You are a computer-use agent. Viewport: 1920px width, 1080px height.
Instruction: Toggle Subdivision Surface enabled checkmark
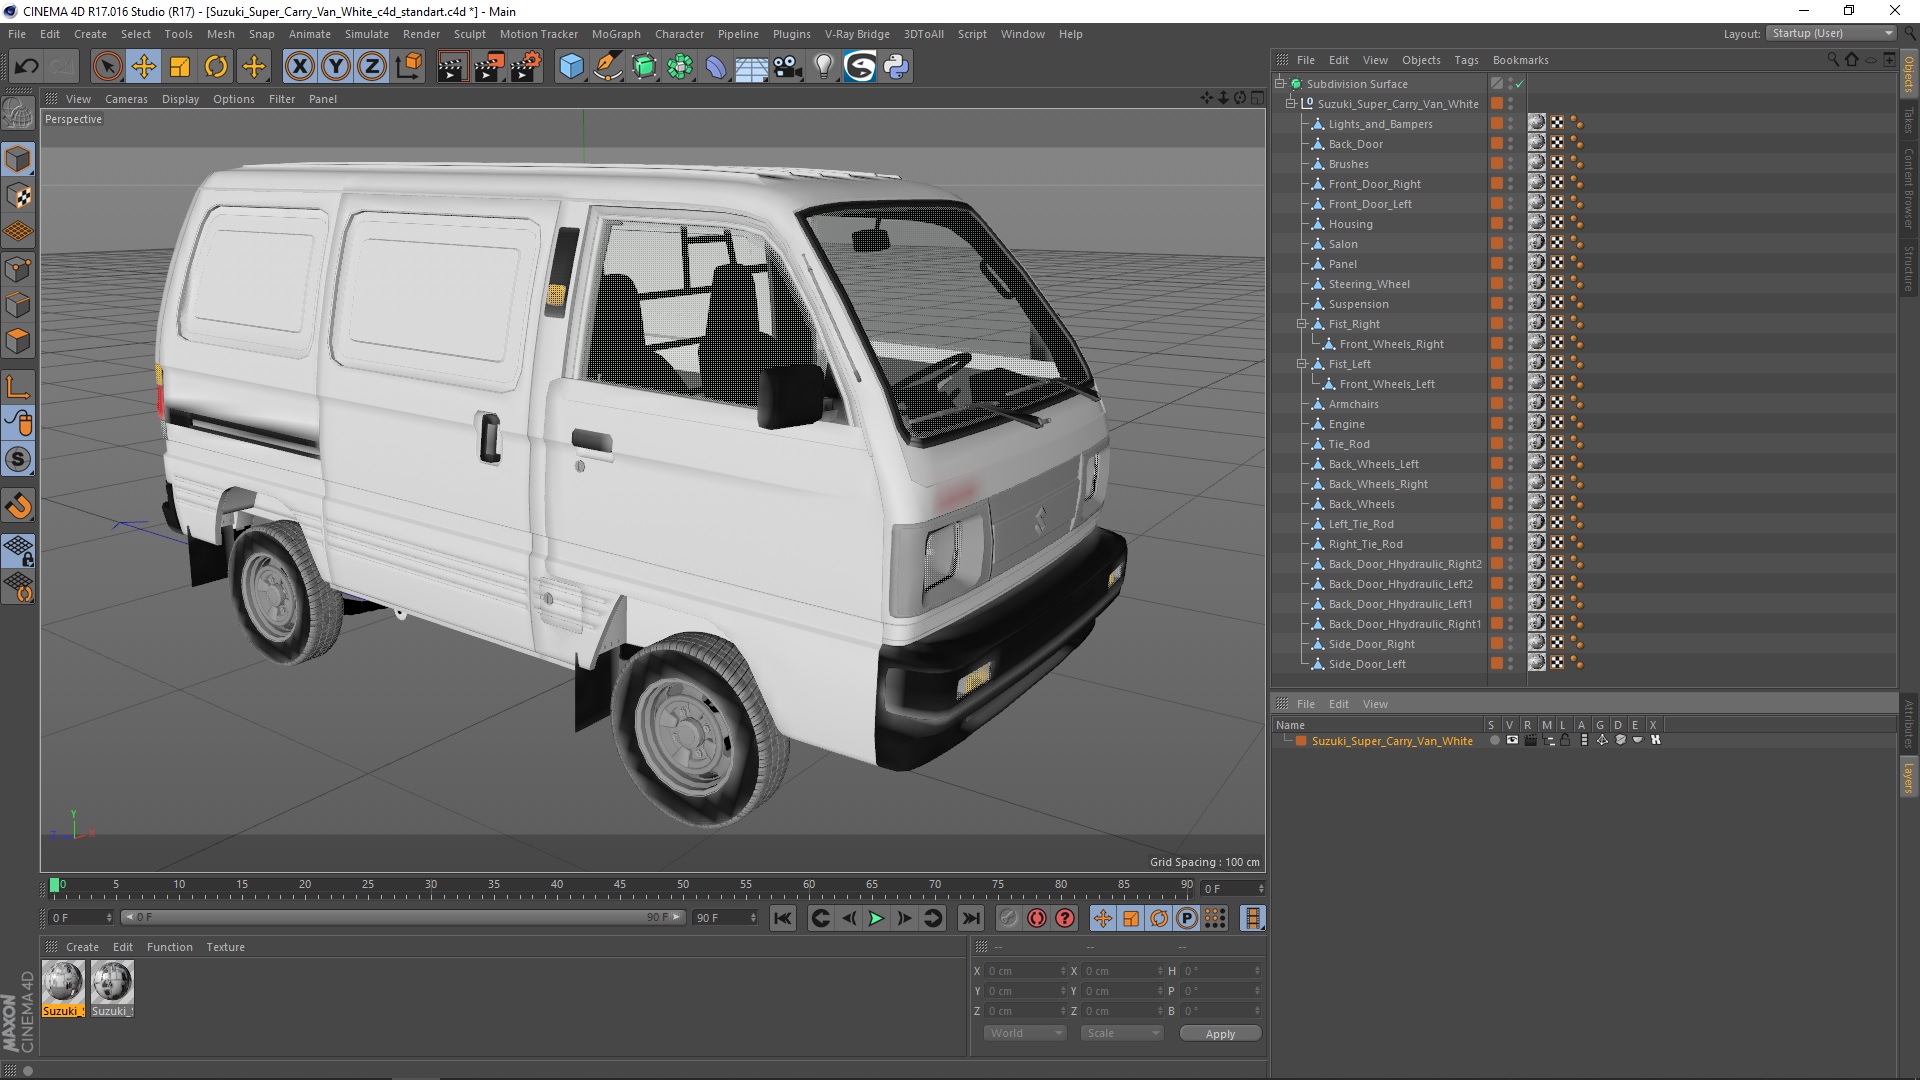(1519, 84)
